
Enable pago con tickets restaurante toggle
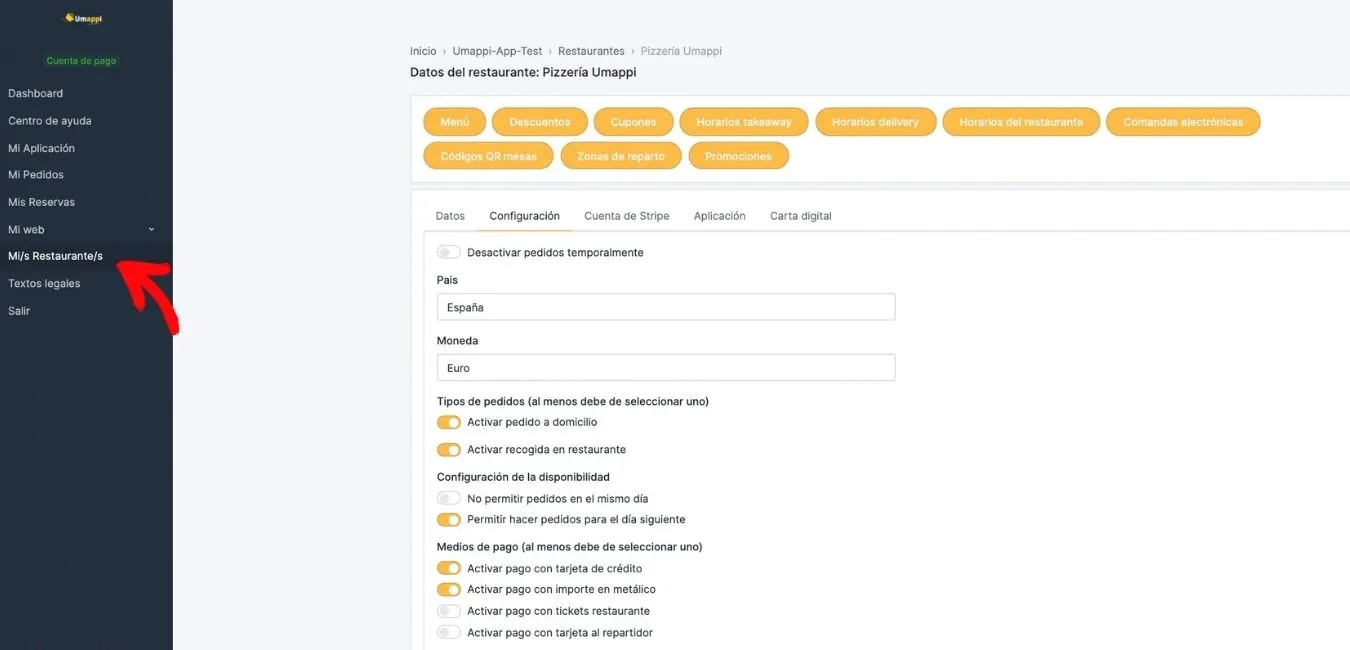(449, 611)
